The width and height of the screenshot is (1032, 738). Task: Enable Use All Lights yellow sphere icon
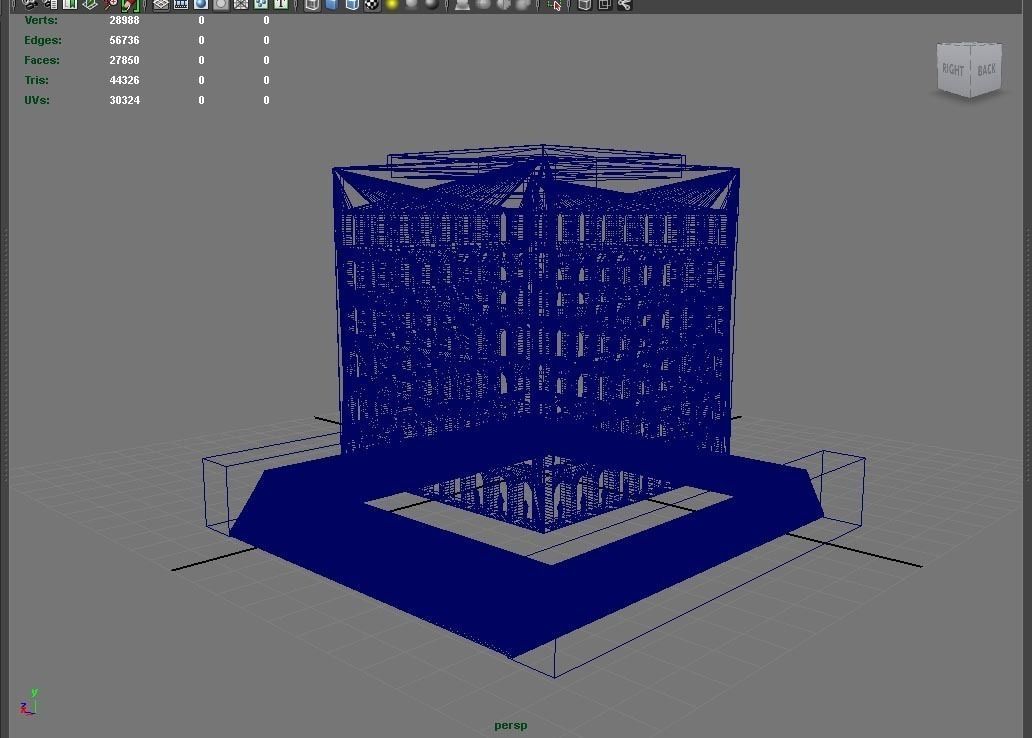pos(392,4)
